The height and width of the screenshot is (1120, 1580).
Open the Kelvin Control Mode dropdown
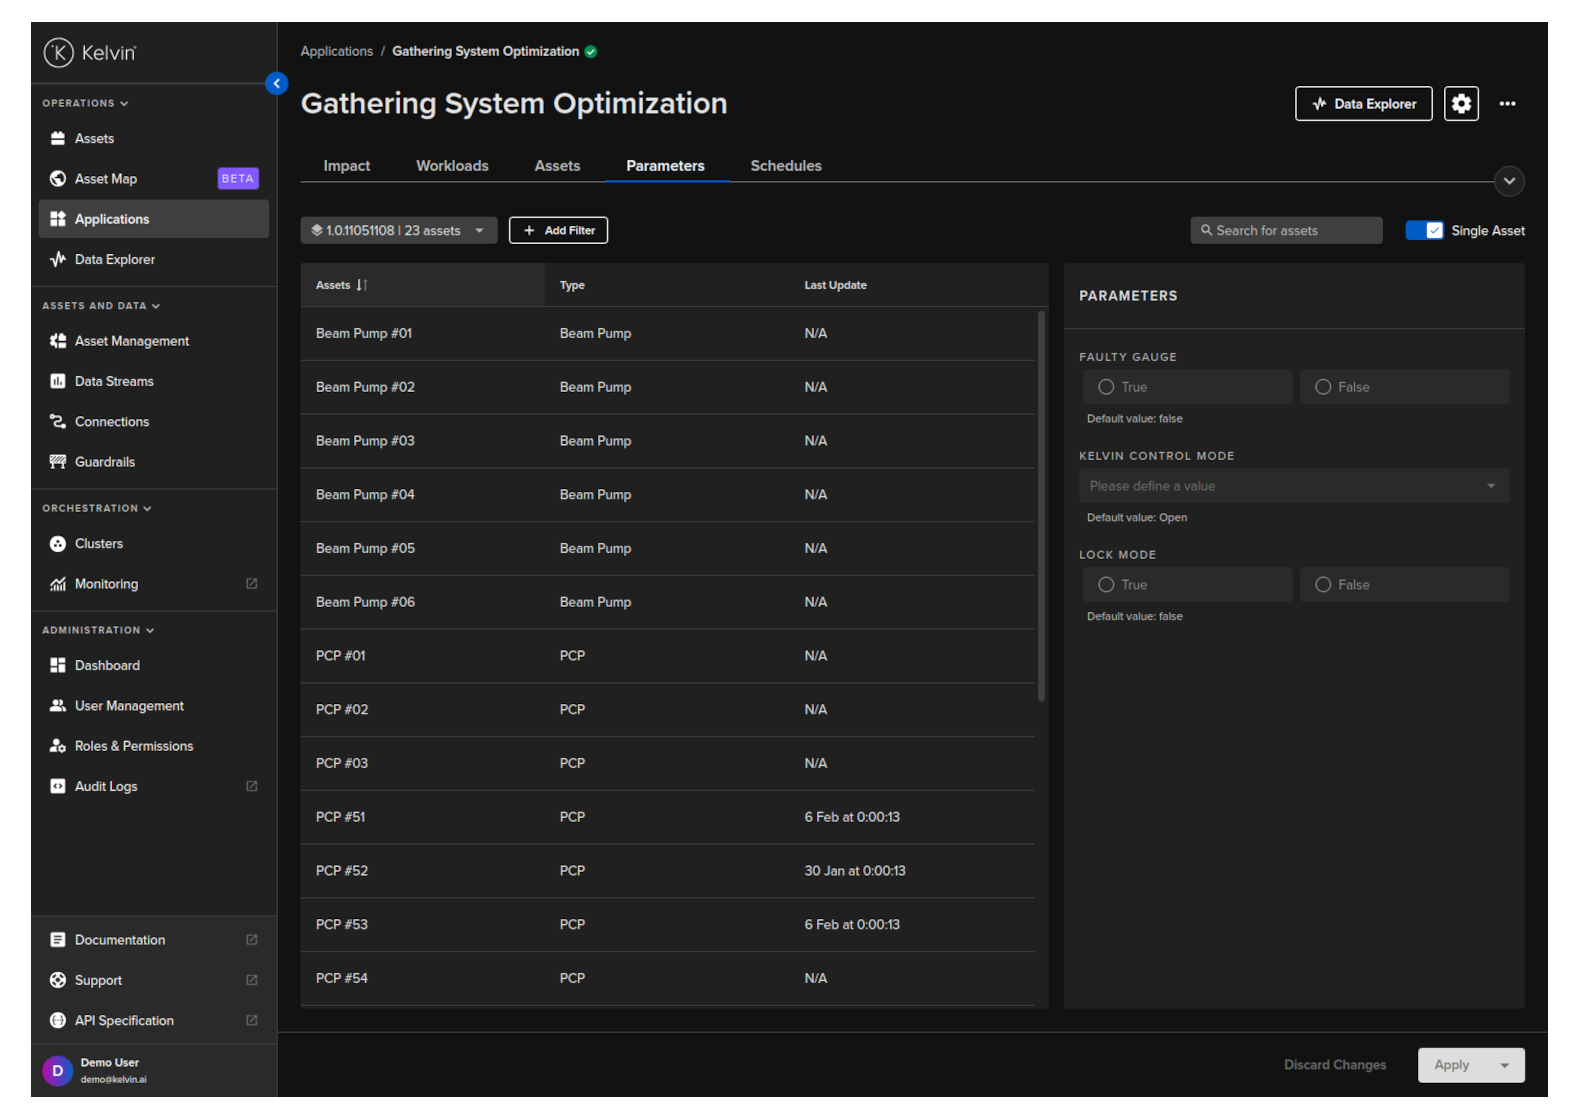[1293, 486]
